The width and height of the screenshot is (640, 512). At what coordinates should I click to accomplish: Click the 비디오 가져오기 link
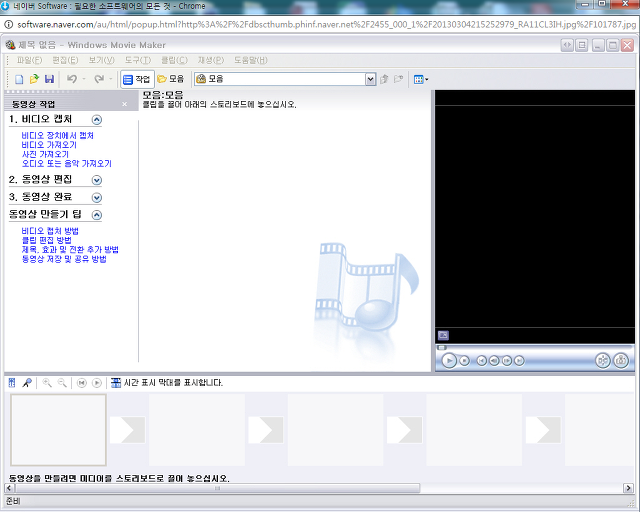pos(49,145)
